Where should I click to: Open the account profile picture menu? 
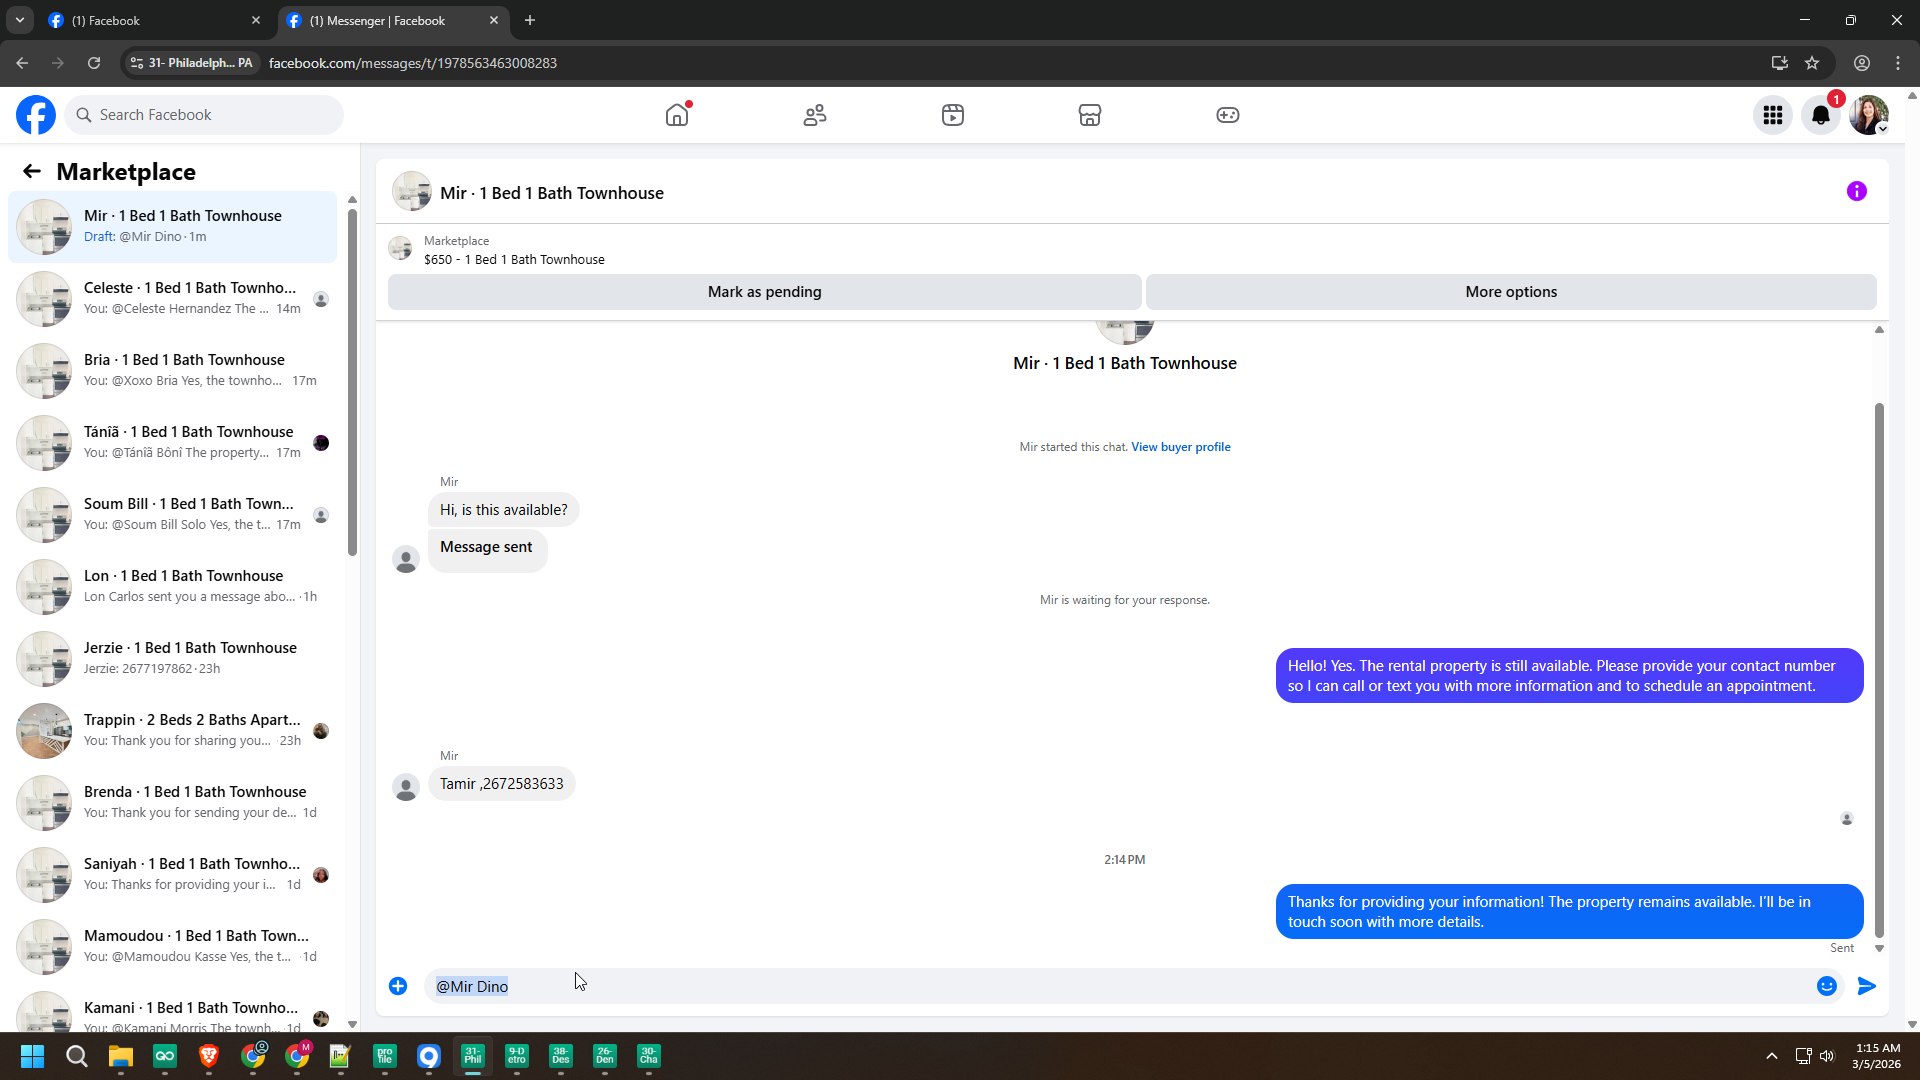(1869, 115)
